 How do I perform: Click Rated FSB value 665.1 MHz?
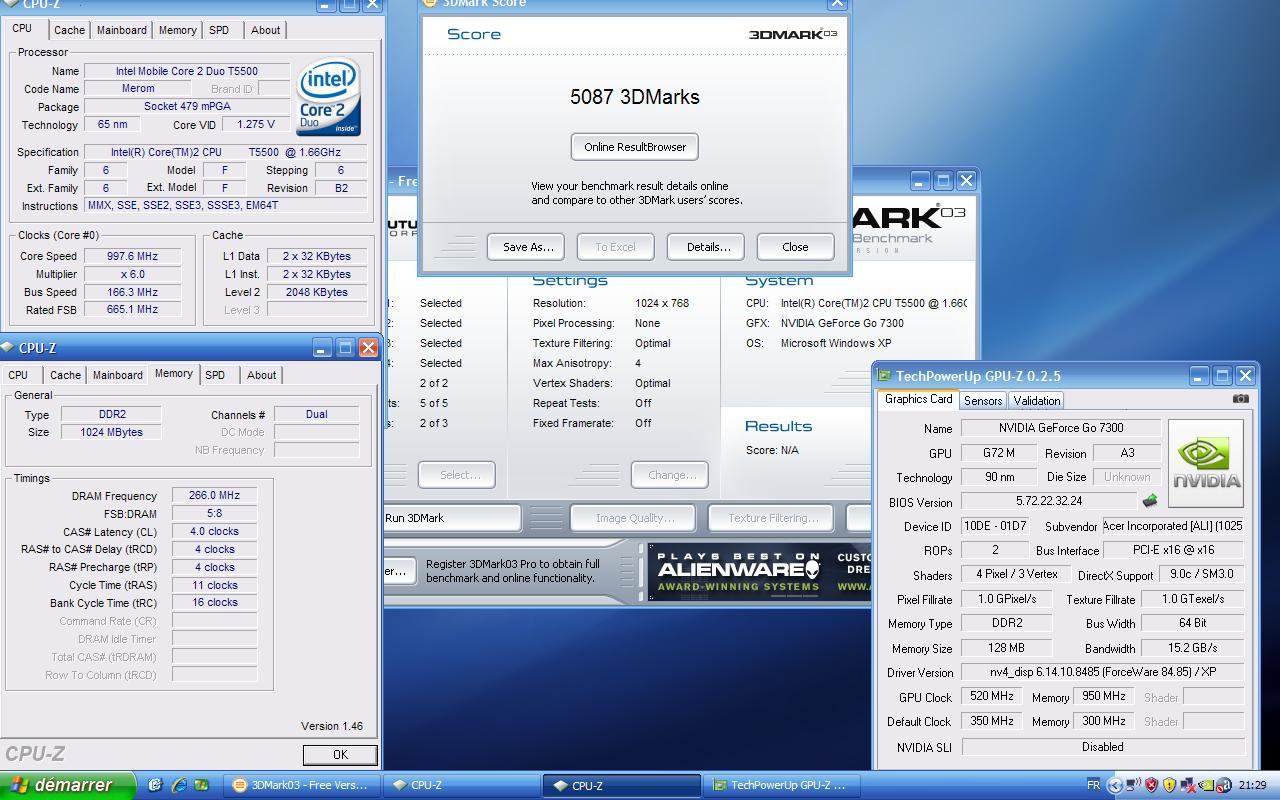point(134,310)
